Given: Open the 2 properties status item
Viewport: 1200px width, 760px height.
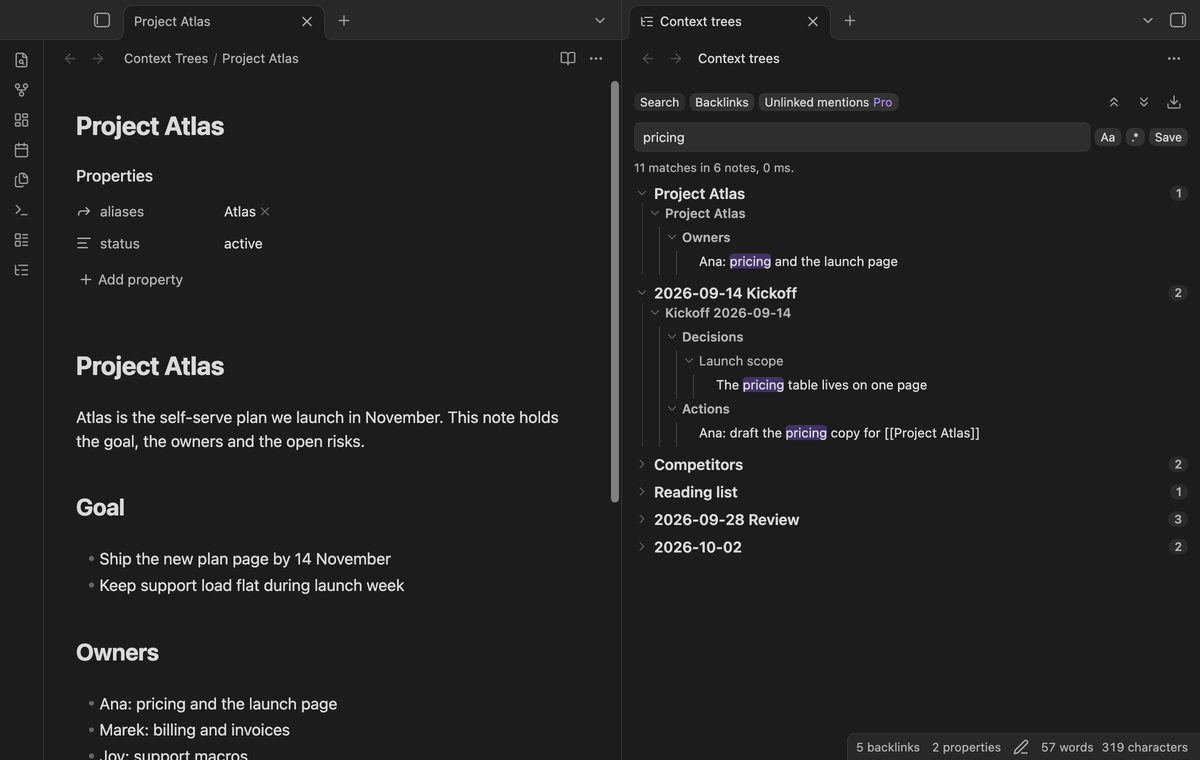Looking at the screenshot, I should click(966, 747).
